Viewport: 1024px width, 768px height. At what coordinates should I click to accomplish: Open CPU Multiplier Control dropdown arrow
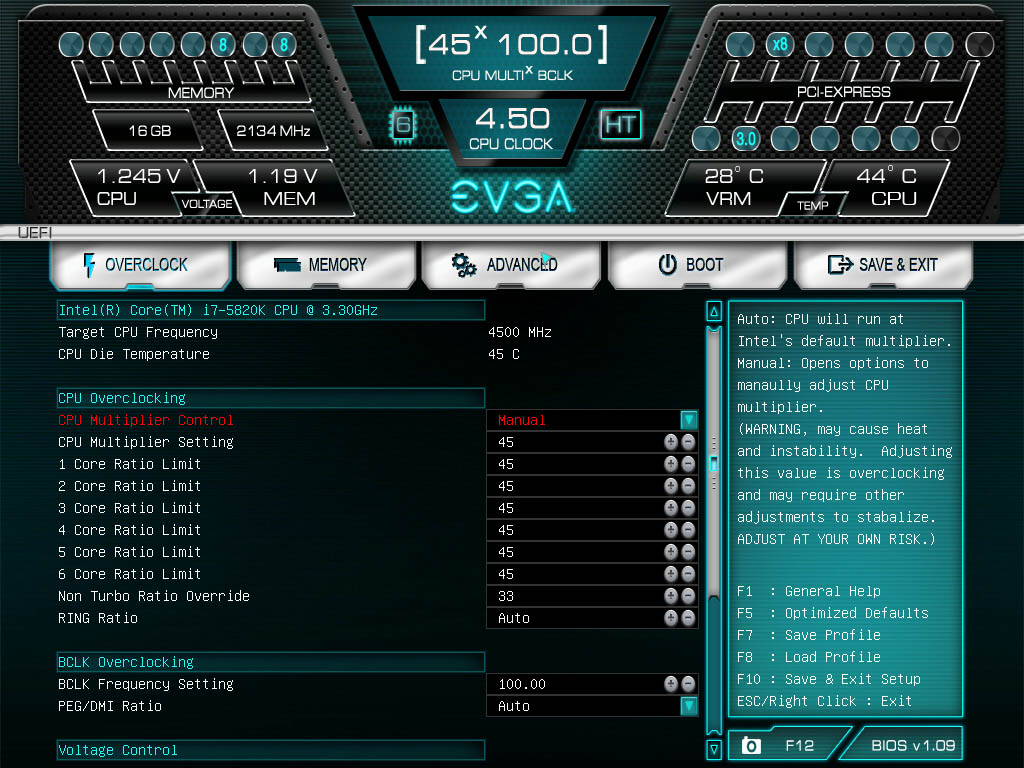[689, 420]
